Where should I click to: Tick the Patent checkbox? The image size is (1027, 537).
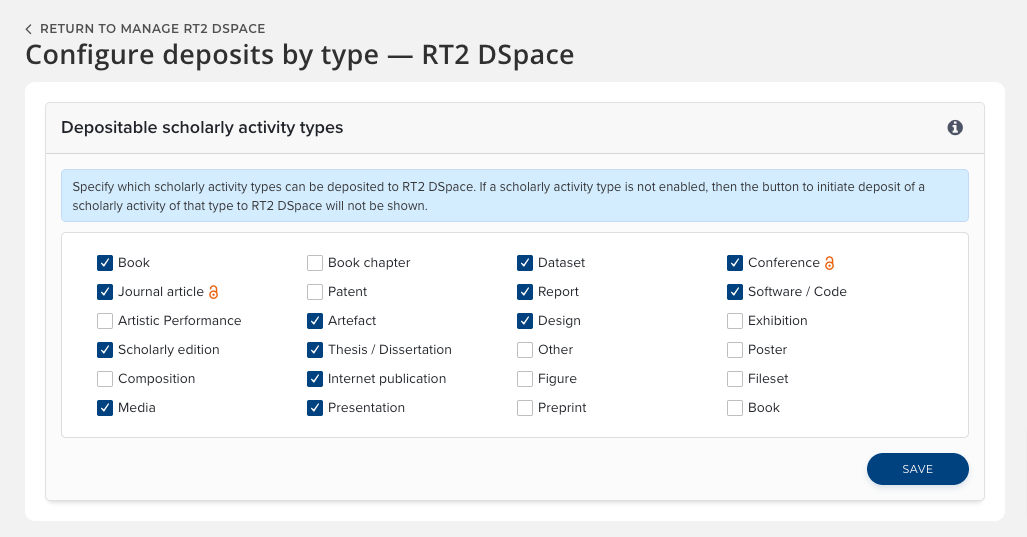315,292
